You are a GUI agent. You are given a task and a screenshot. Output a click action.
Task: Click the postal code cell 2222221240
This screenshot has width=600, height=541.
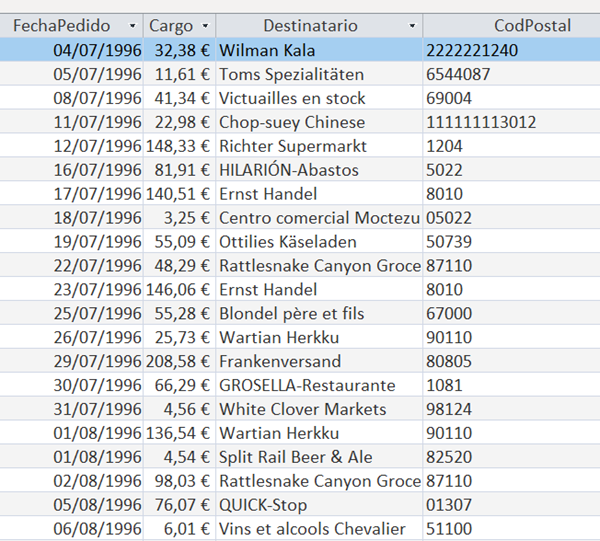coord(510,50)
